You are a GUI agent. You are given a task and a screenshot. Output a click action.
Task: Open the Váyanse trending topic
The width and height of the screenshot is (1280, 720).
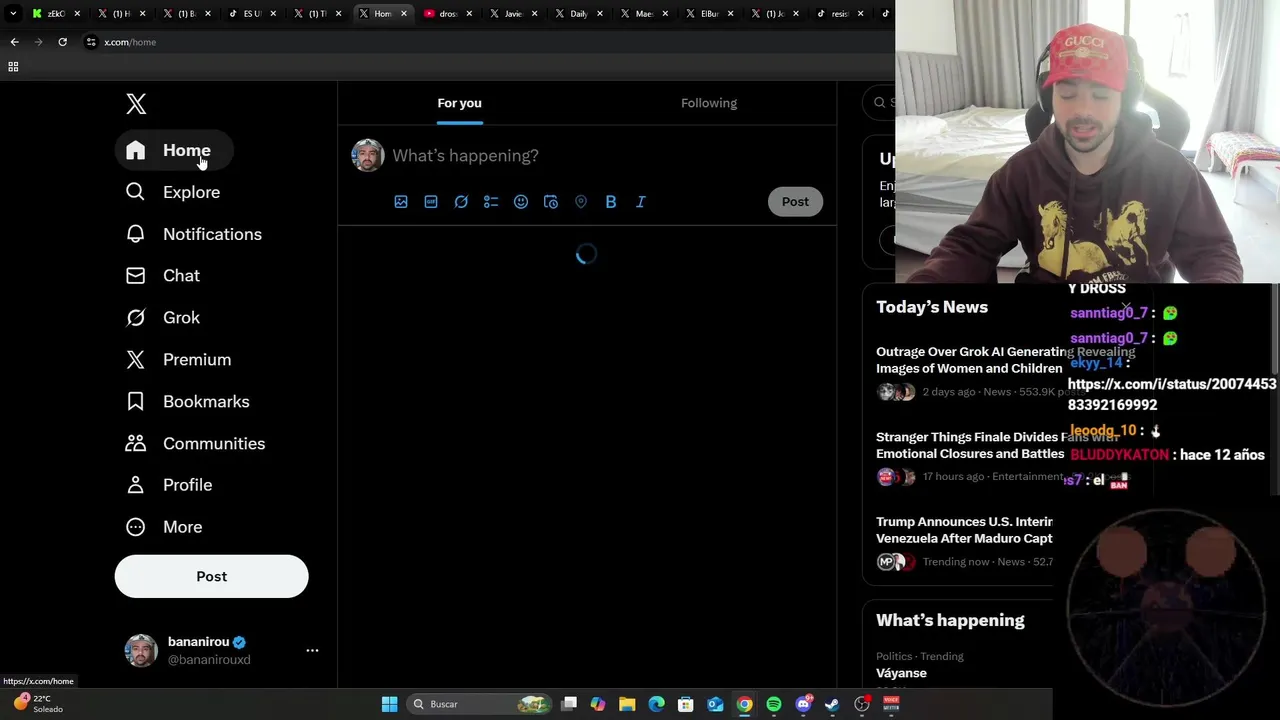point(901,673)
